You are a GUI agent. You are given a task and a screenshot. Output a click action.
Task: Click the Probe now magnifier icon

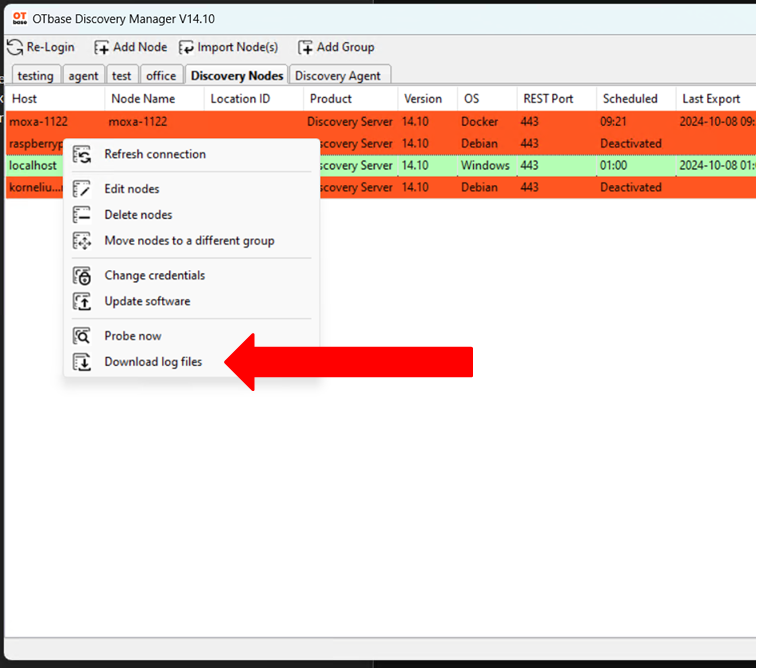[x=82, y=336]
